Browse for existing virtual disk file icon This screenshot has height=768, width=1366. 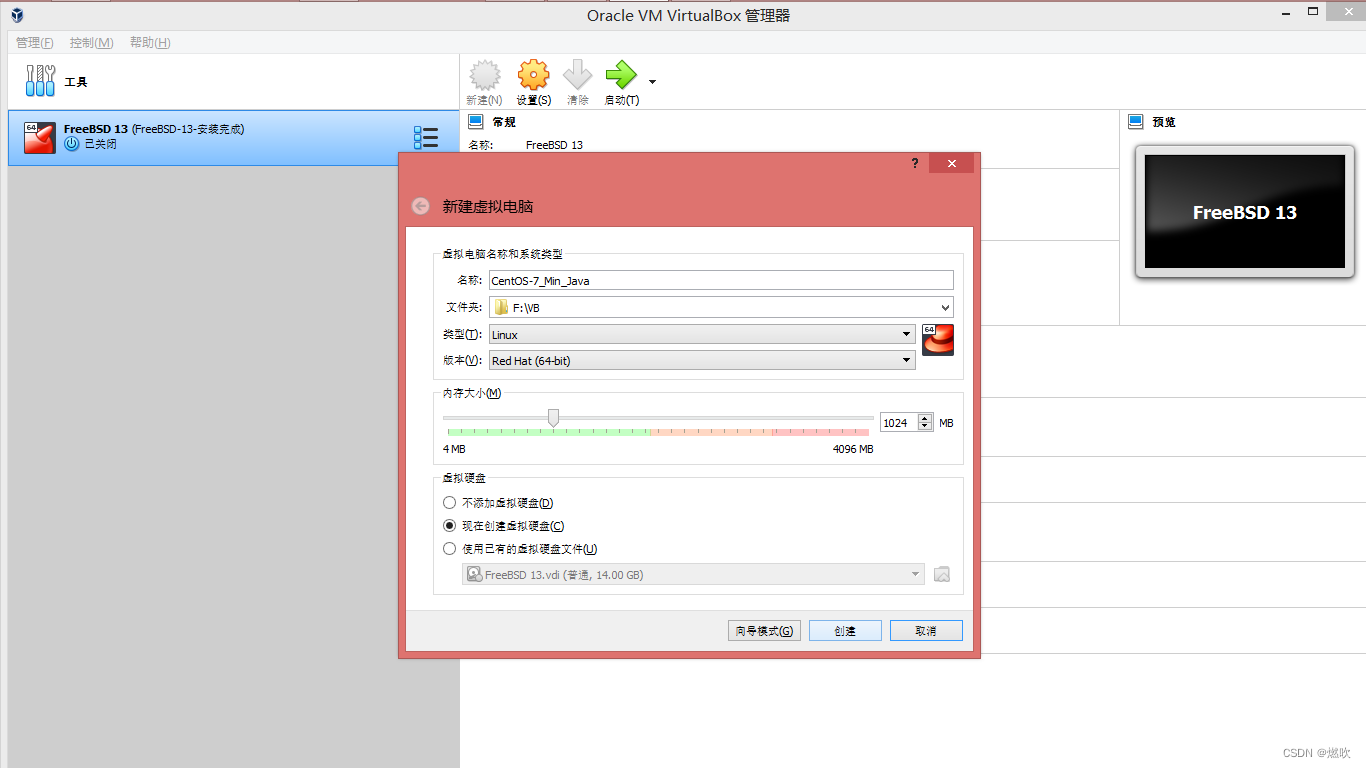941,574
